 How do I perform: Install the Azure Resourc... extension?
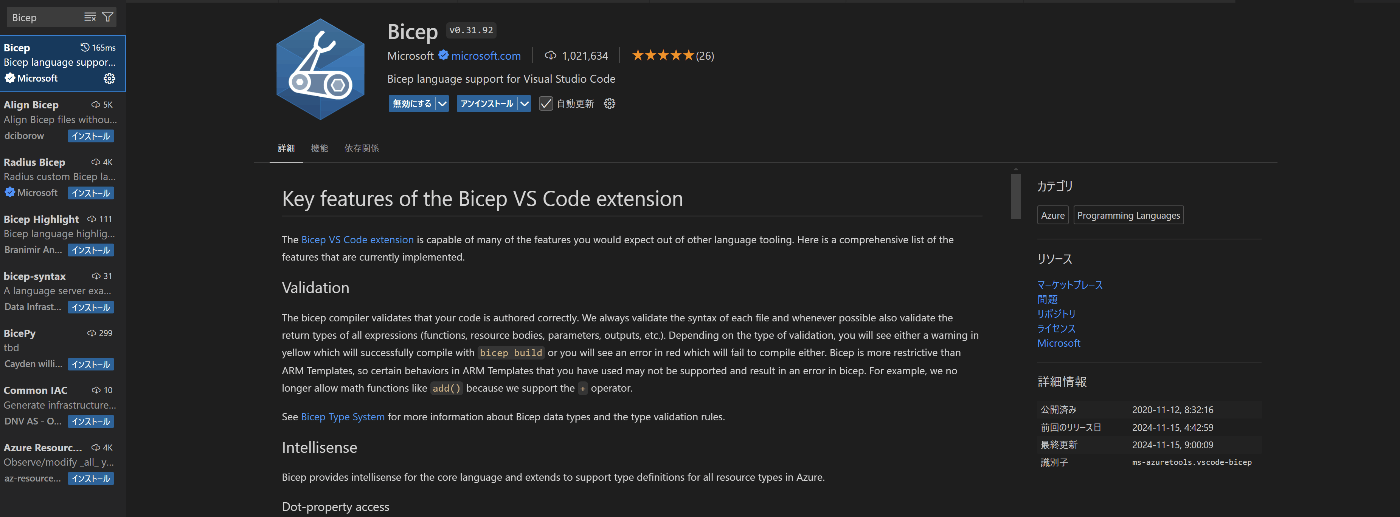tap(91, 478)
